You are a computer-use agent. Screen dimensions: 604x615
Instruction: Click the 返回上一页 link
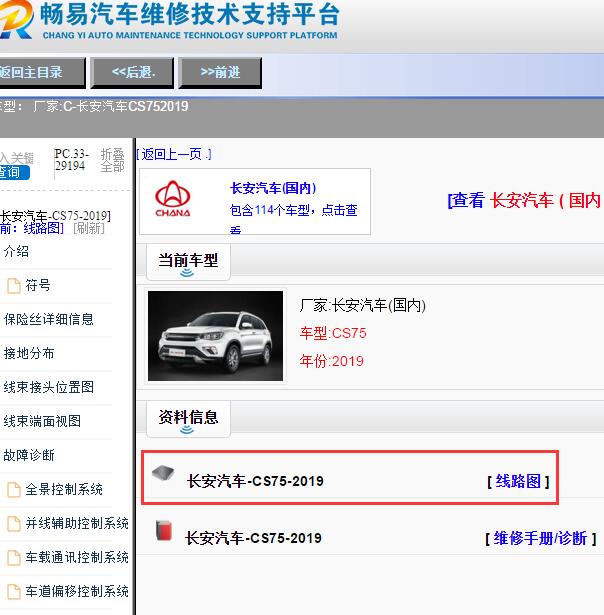pos(174,154)
